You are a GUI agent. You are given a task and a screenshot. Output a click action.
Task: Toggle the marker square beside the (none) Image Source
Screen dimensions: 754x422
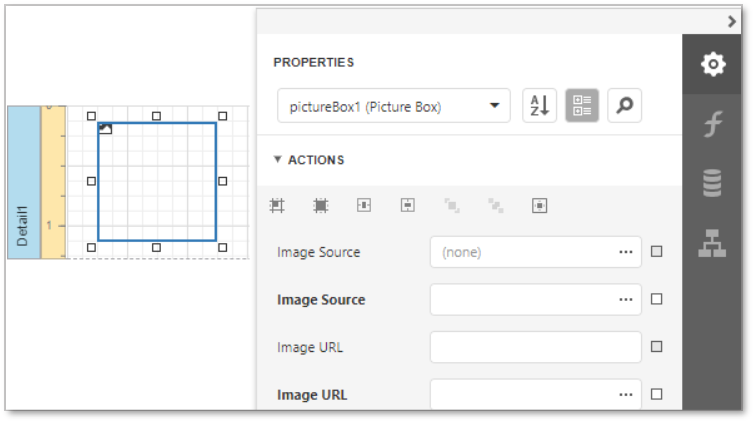tap(657, 252)
